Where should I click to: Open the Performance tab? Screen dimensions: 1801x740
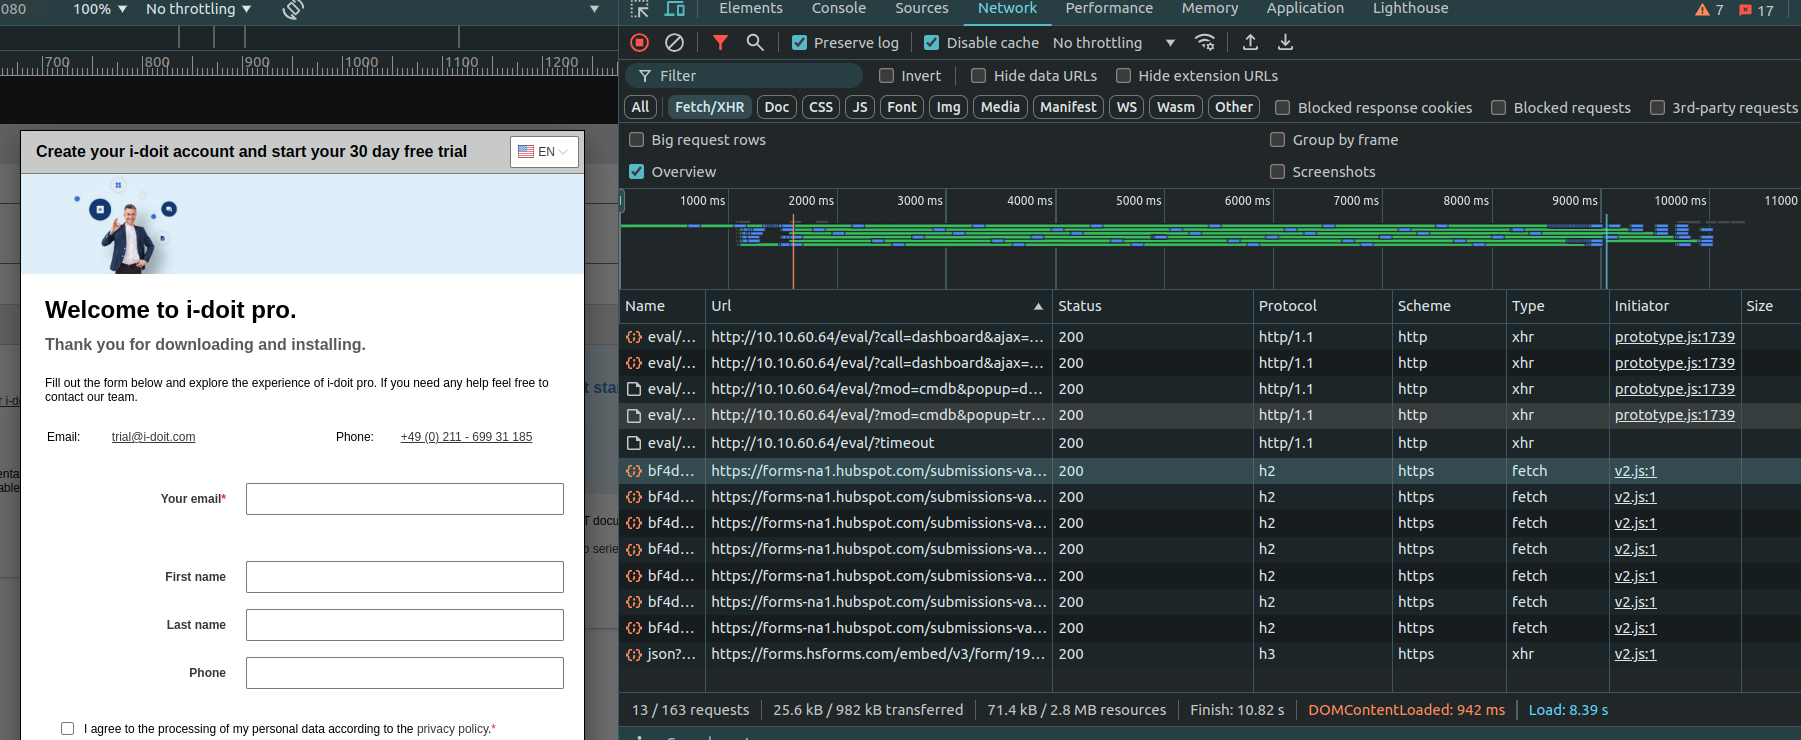coord(1109,9)
